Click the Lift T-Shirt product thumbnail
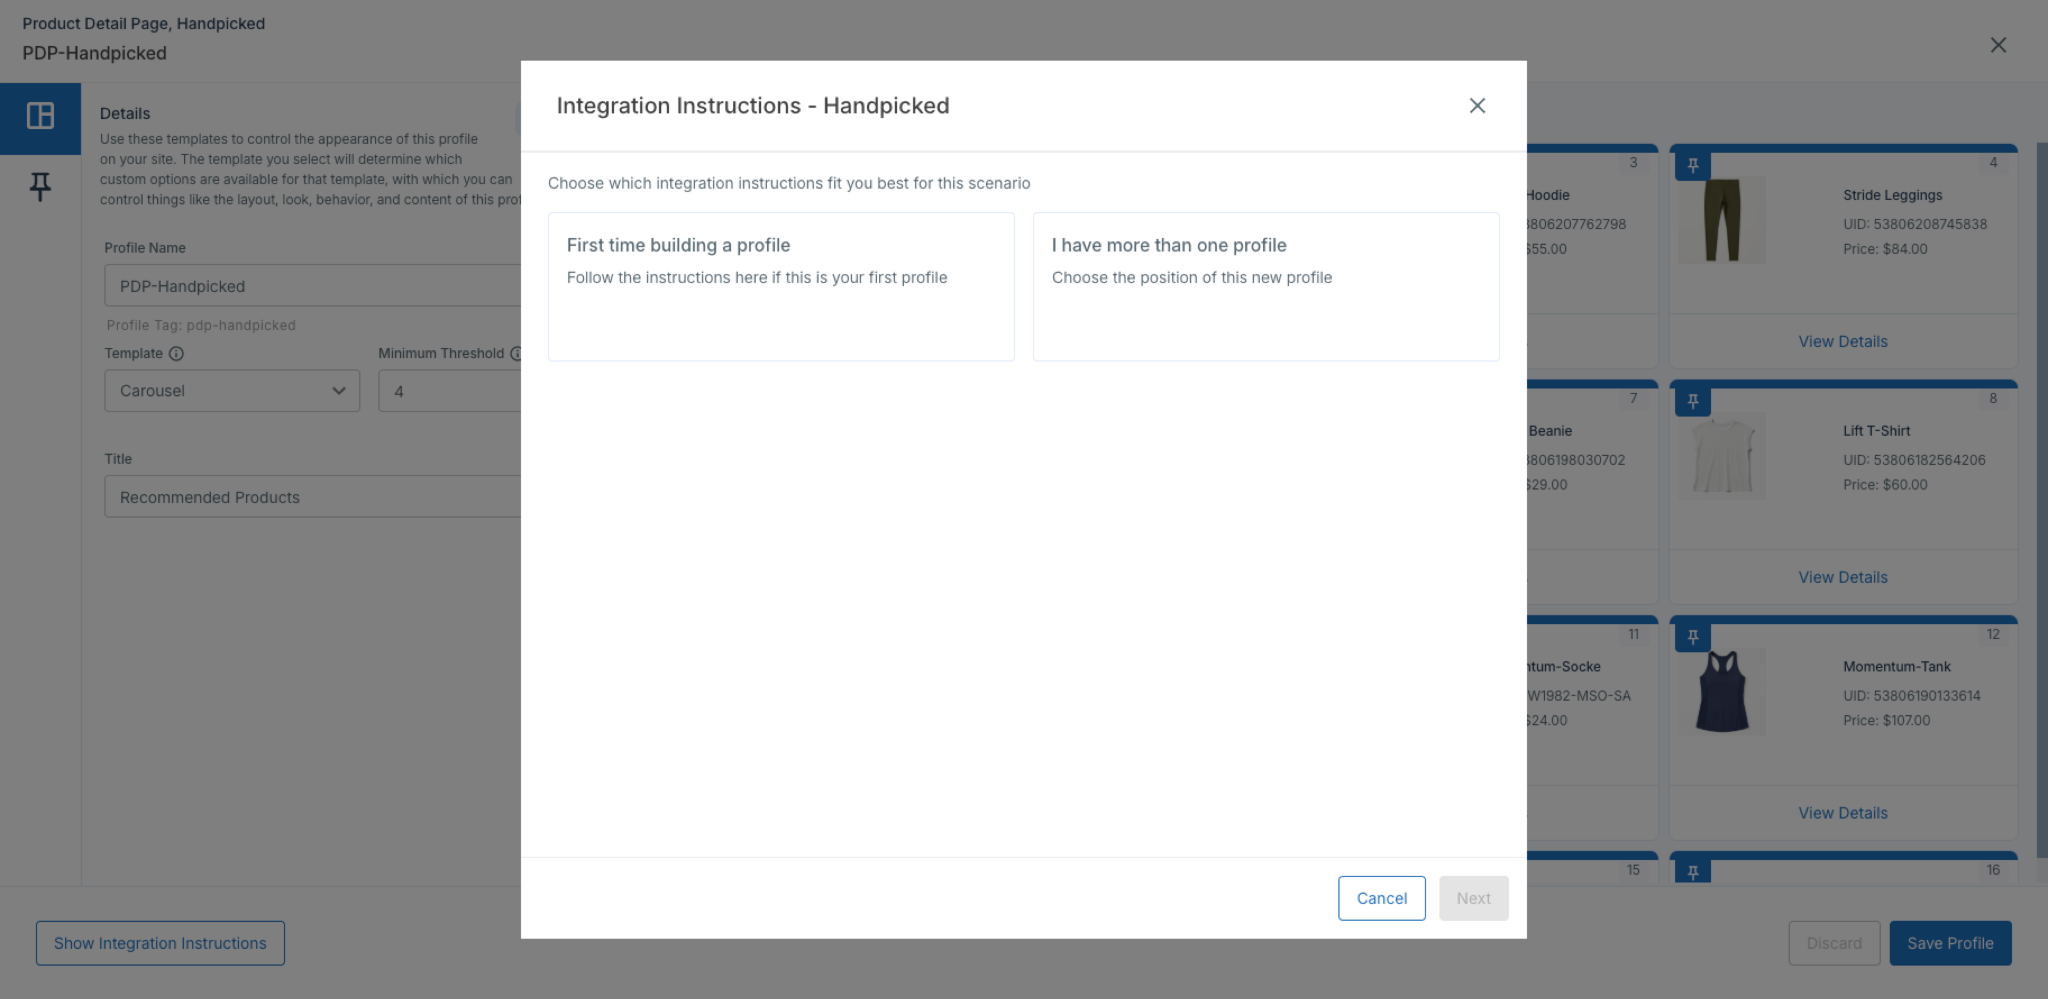 pyautogui.click(x=1722, y=456)
